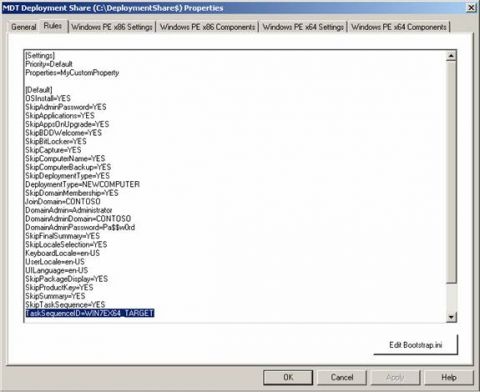The height and width of the screenshot is (392, 480).
Task: Click the SkipApplications=YES line
Action: [x=60, y=116]
